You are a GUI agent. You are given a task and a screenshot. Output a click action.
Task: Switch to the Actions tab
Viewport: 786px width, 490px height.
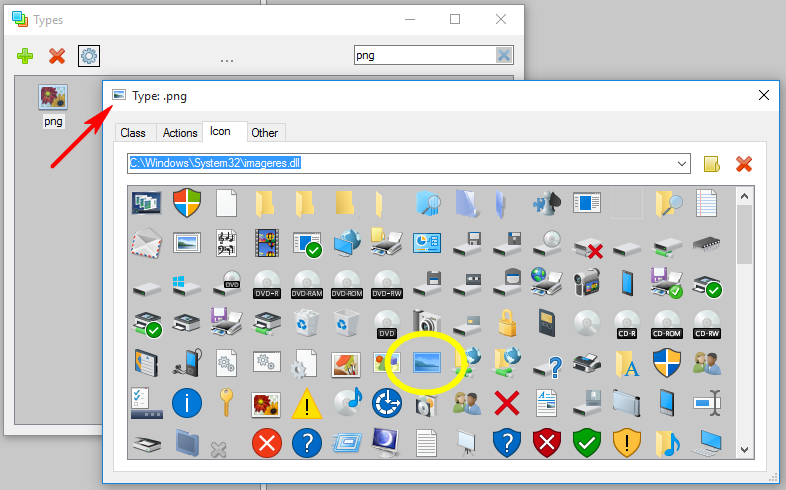(180, 133)
